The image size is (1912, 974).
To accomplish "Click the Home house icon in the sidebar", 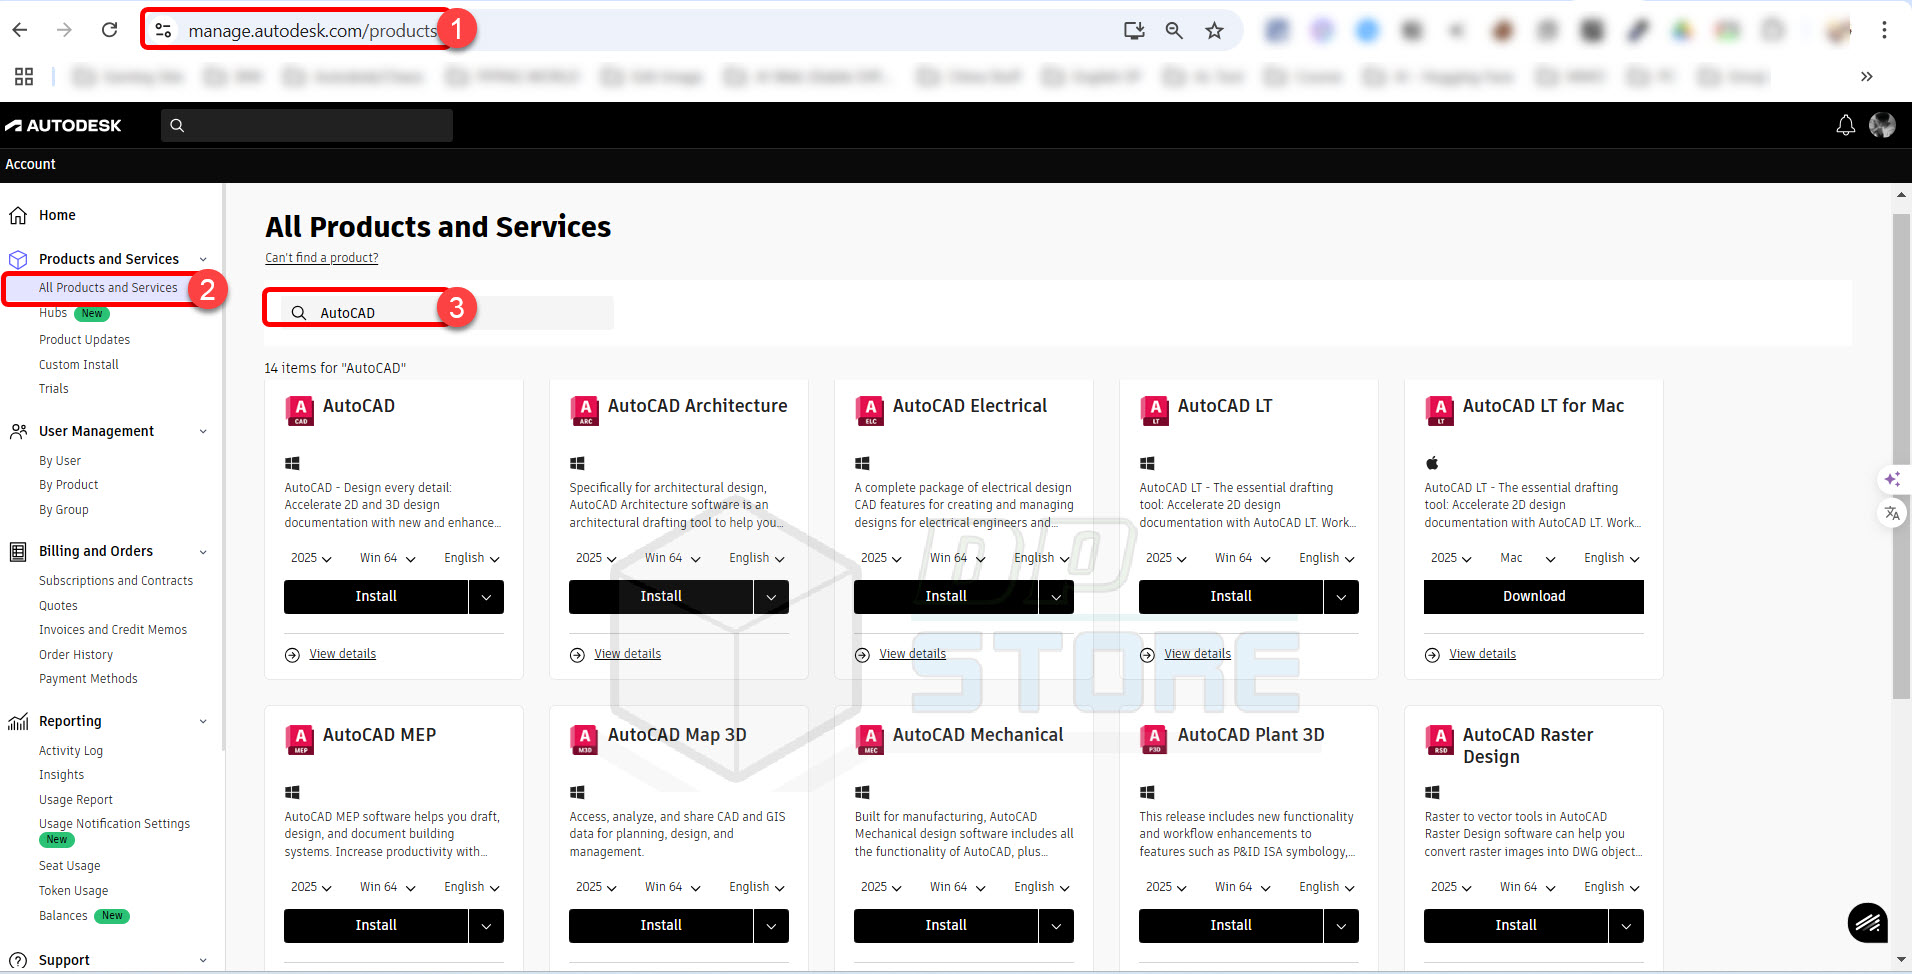I will [x=18, y=215].
